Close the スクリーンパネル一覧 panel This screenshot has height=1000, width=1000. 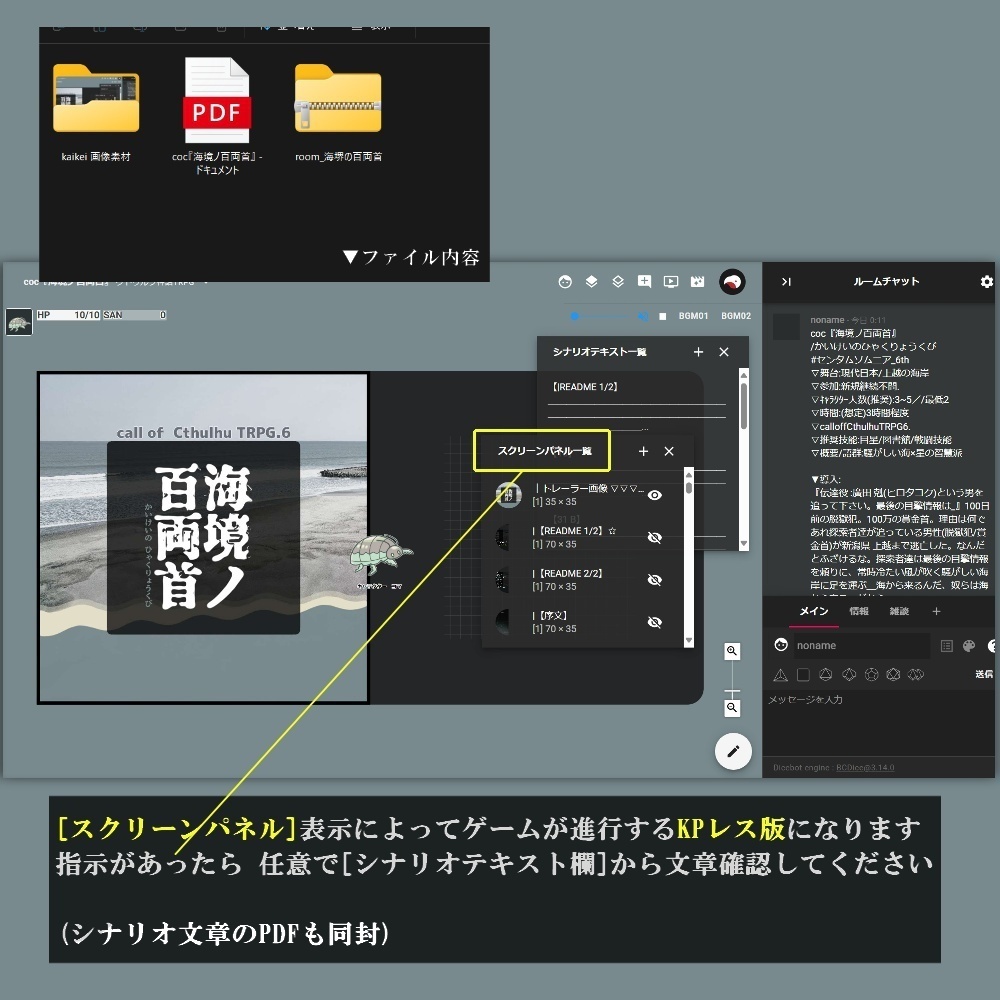[669, 452]
